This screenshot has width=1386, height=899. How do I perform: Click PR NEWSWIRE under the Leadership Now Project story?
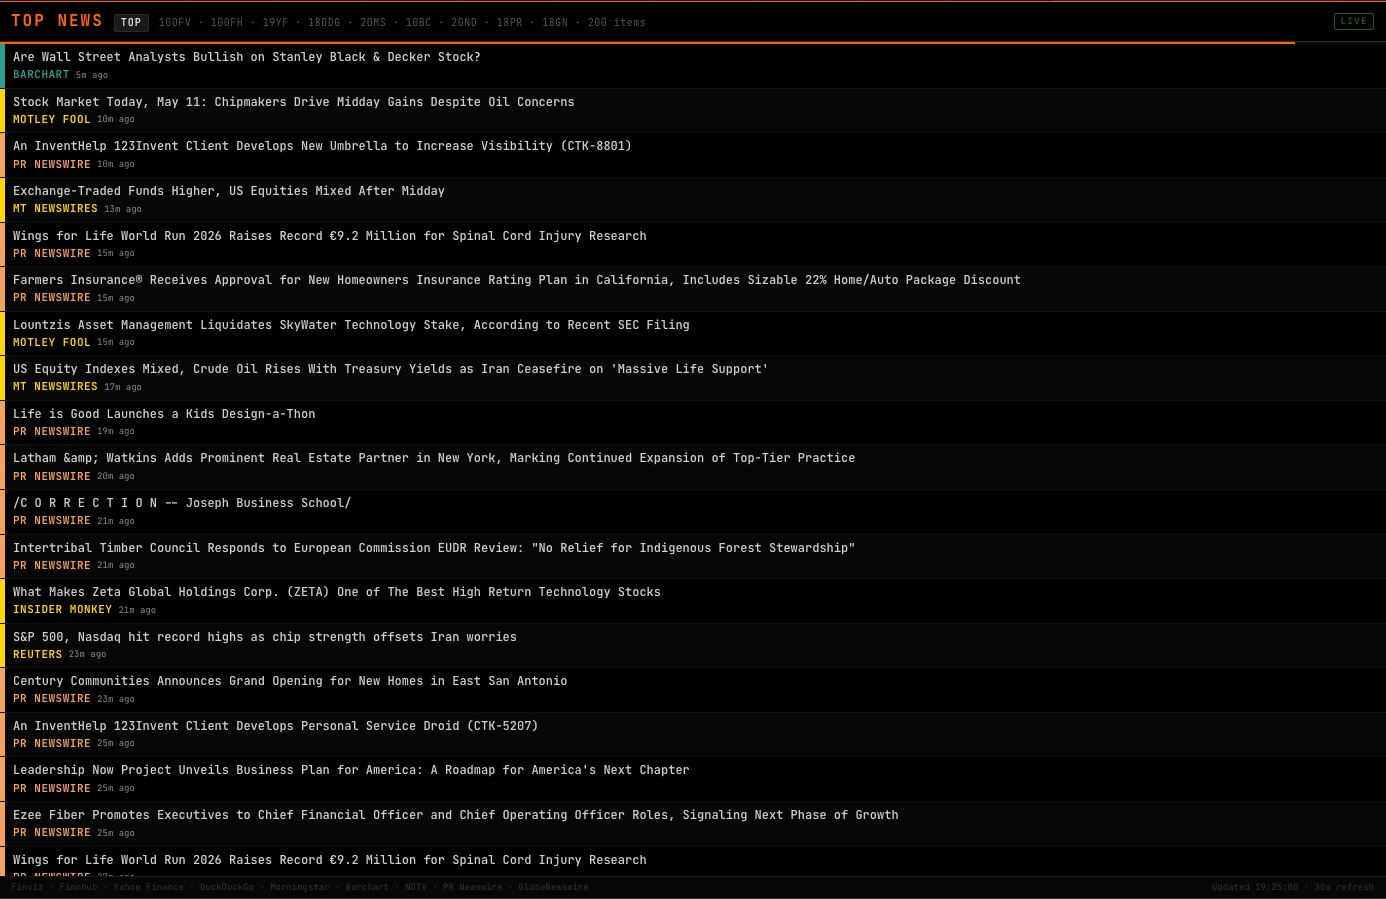tap(52, 789)
